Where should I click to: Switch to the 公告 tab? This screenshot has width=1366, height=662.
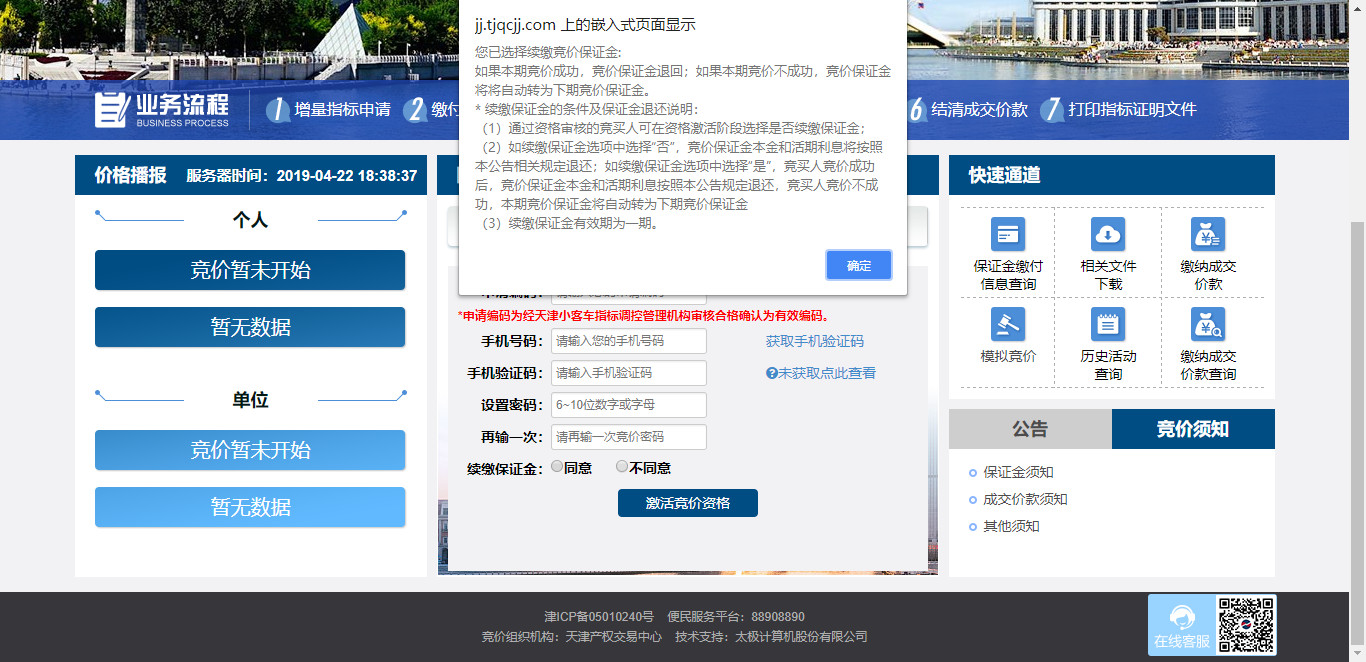point(1030,429)
